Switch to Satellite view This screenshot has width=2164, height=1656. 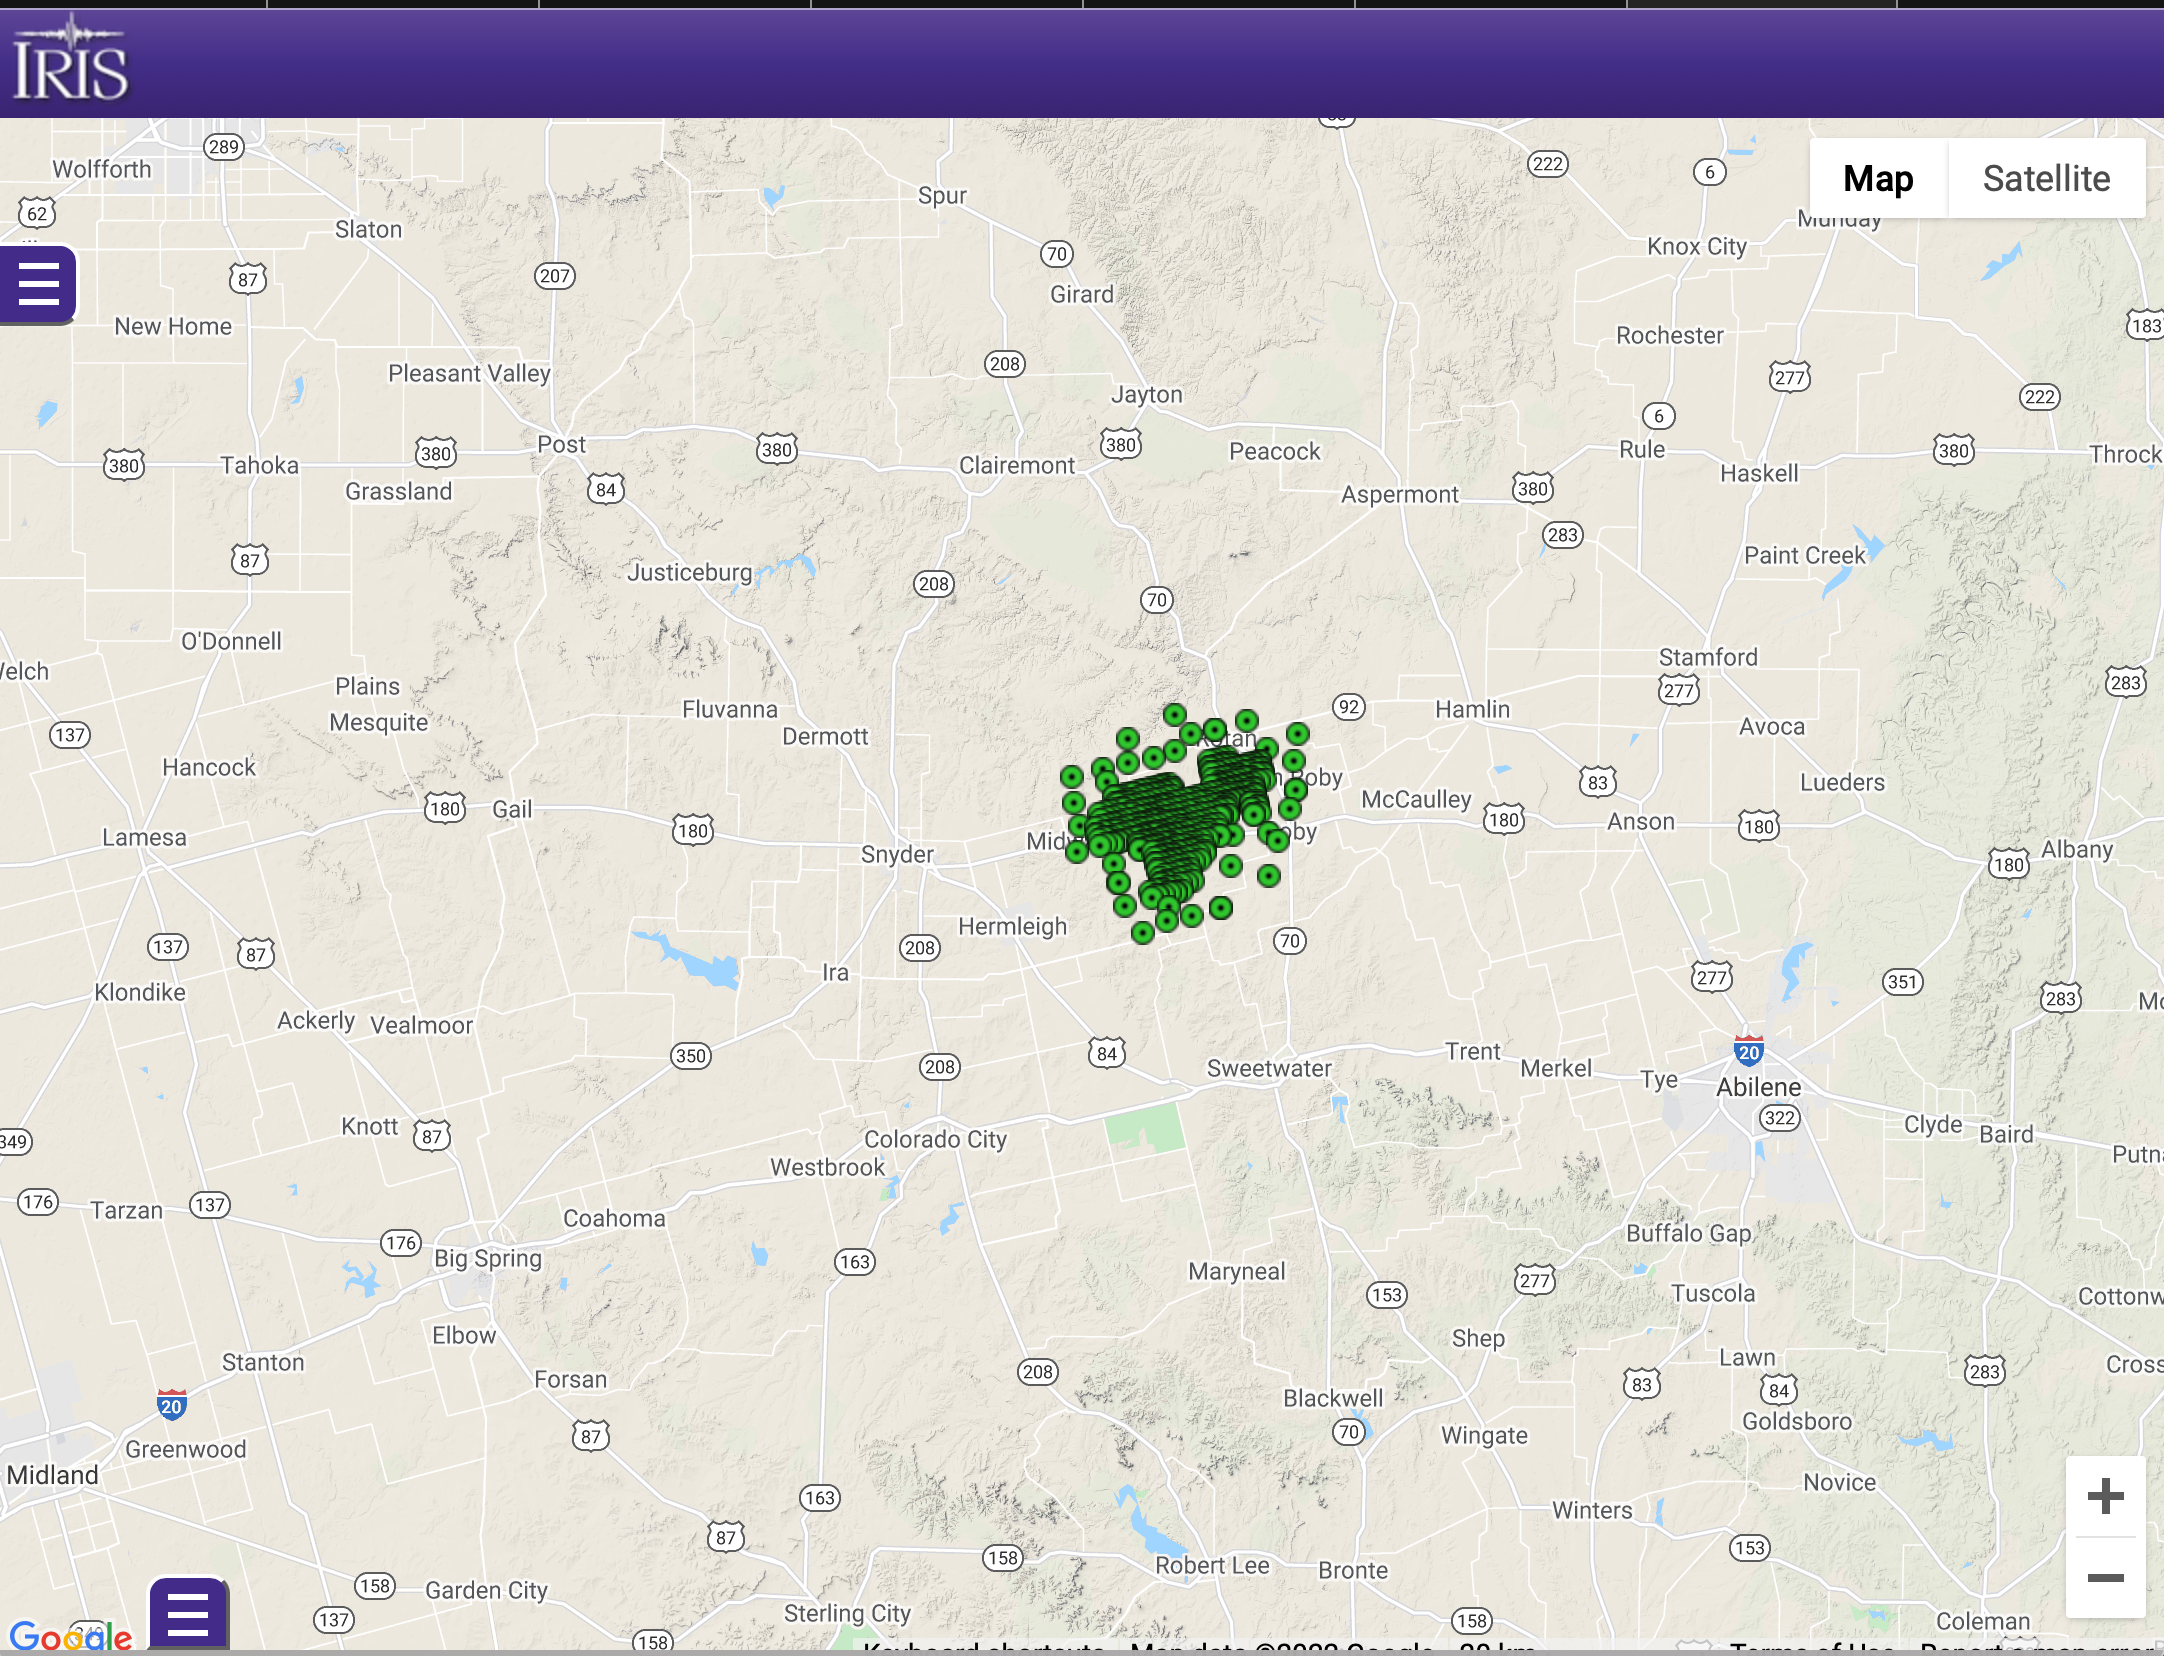pos(2046,178)
